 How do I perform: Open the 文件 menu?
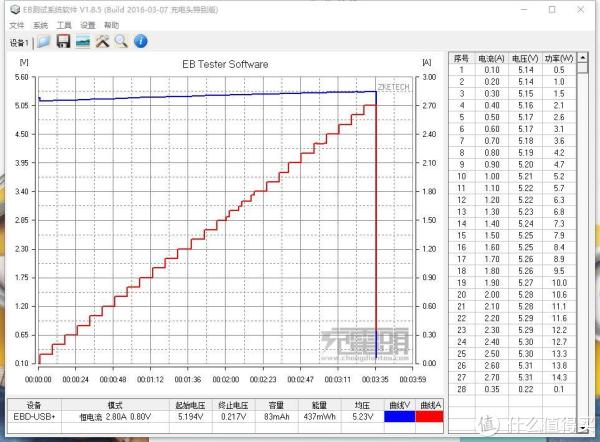pos(16,26)
